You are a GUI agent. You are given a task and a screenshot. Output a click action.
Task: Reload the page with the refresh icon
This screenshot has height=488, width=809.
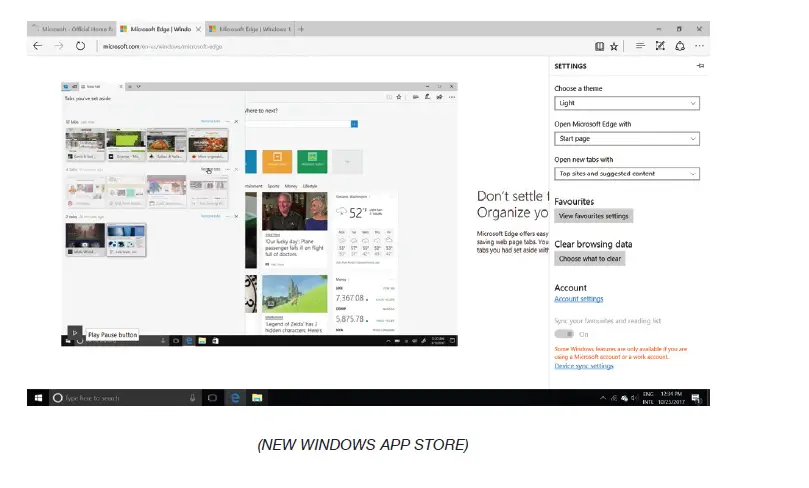(x=80, y=46)
